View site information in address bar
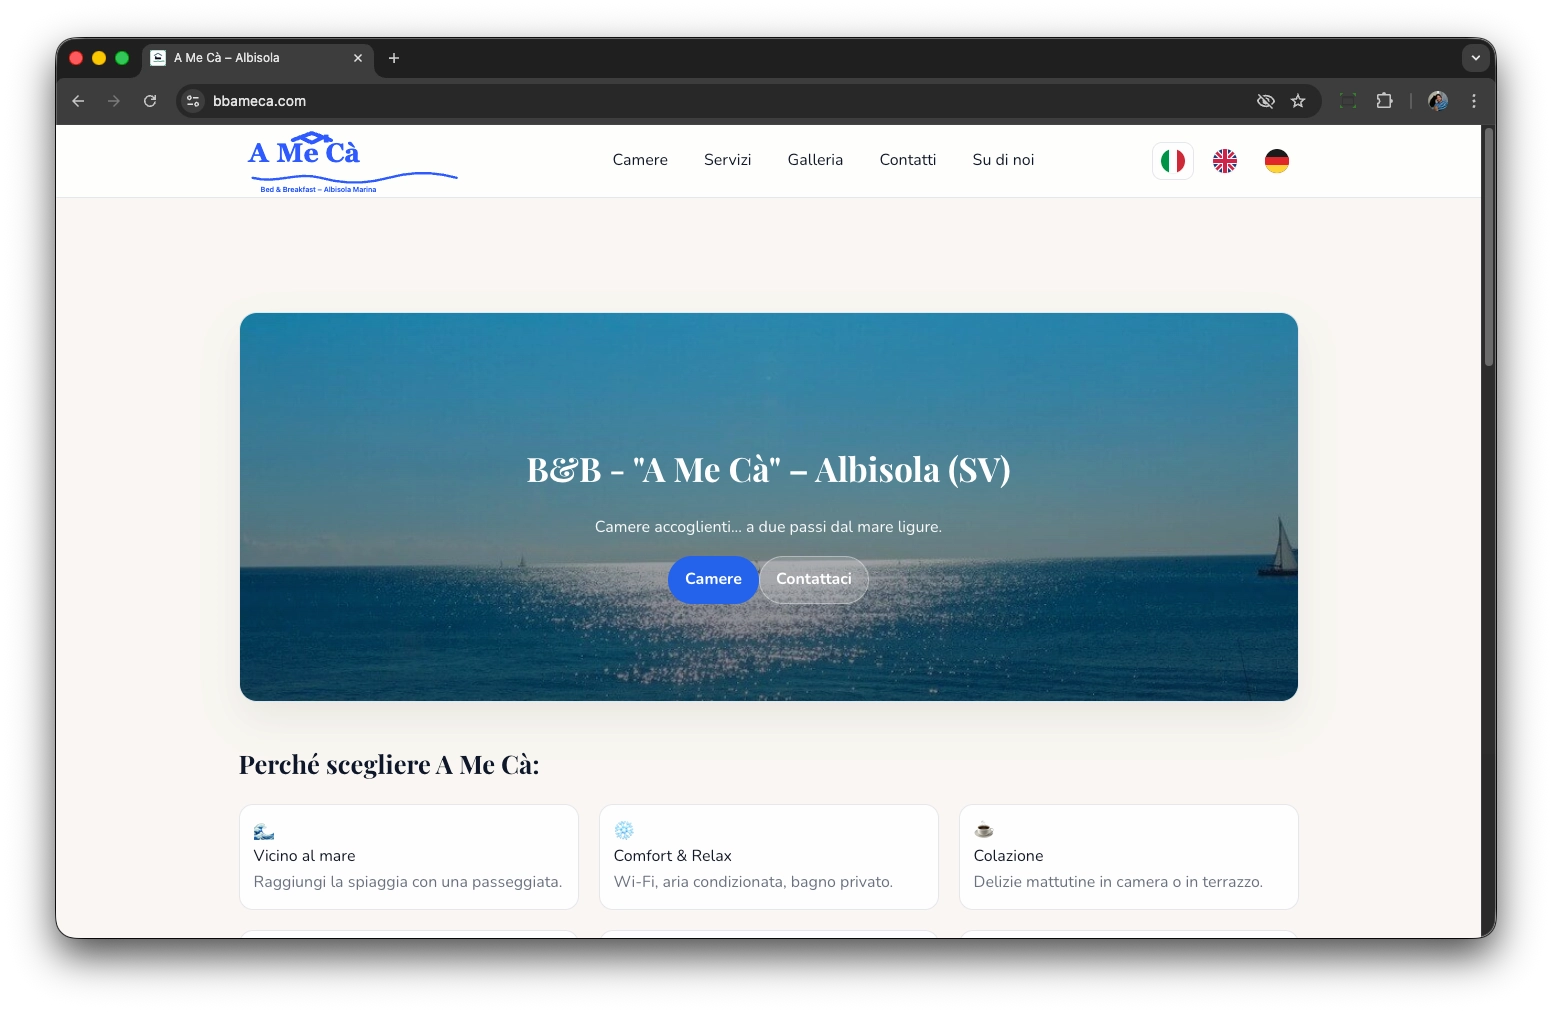 (194, 101)
